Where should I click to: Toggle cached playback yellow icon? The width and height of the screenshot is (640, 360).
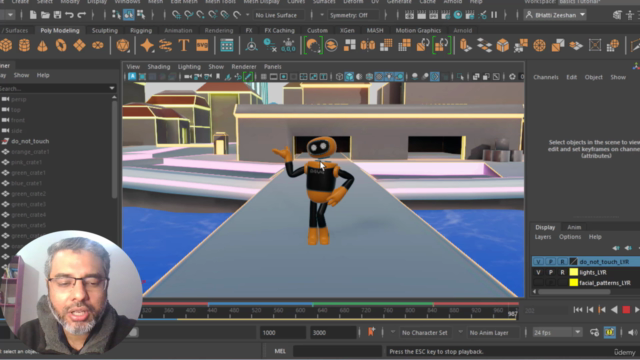(x=609, y=332)
